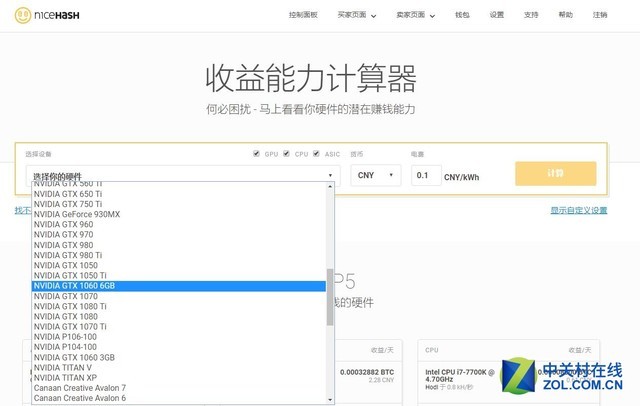Open the 显示自定义设置 link
The image size is (640, 406).
pyautogui.click(x=579, y=211)
